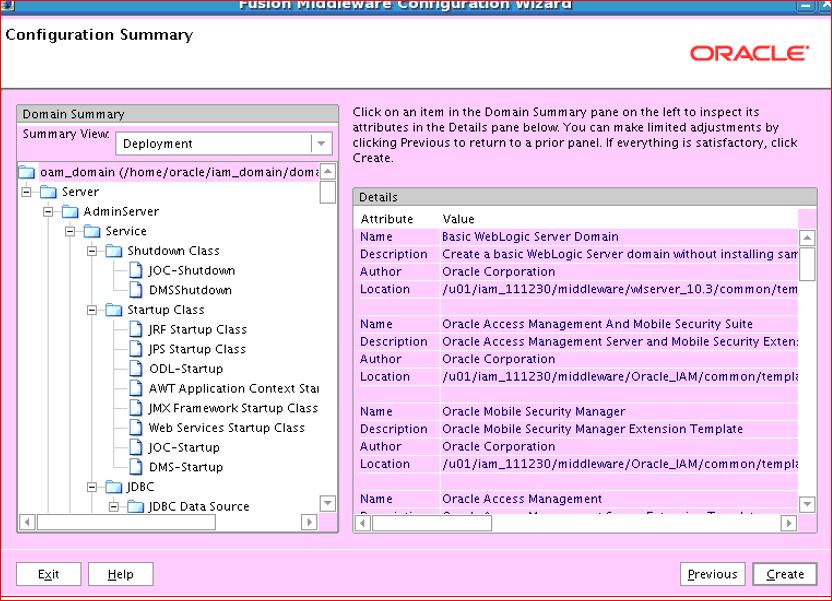Click the Service folder icon
The height and width of the screenshot is (601, 832).
[92, 231]
